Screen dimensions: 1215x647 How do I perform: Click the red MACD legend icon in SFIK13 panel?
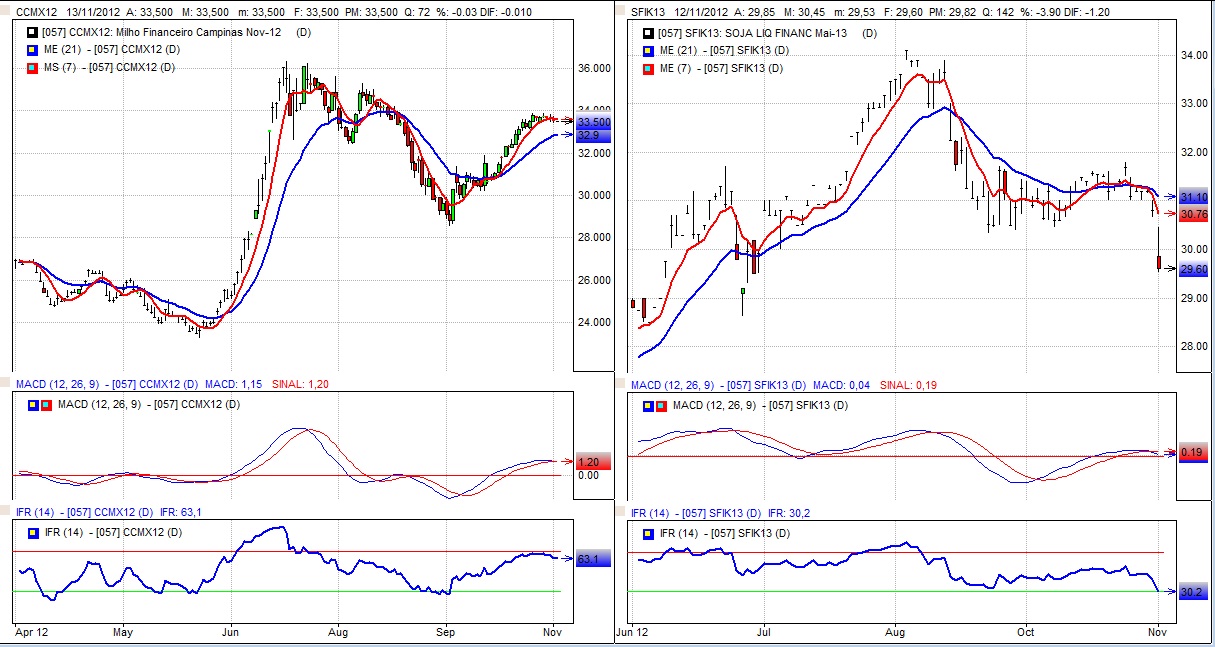[661, 406]
